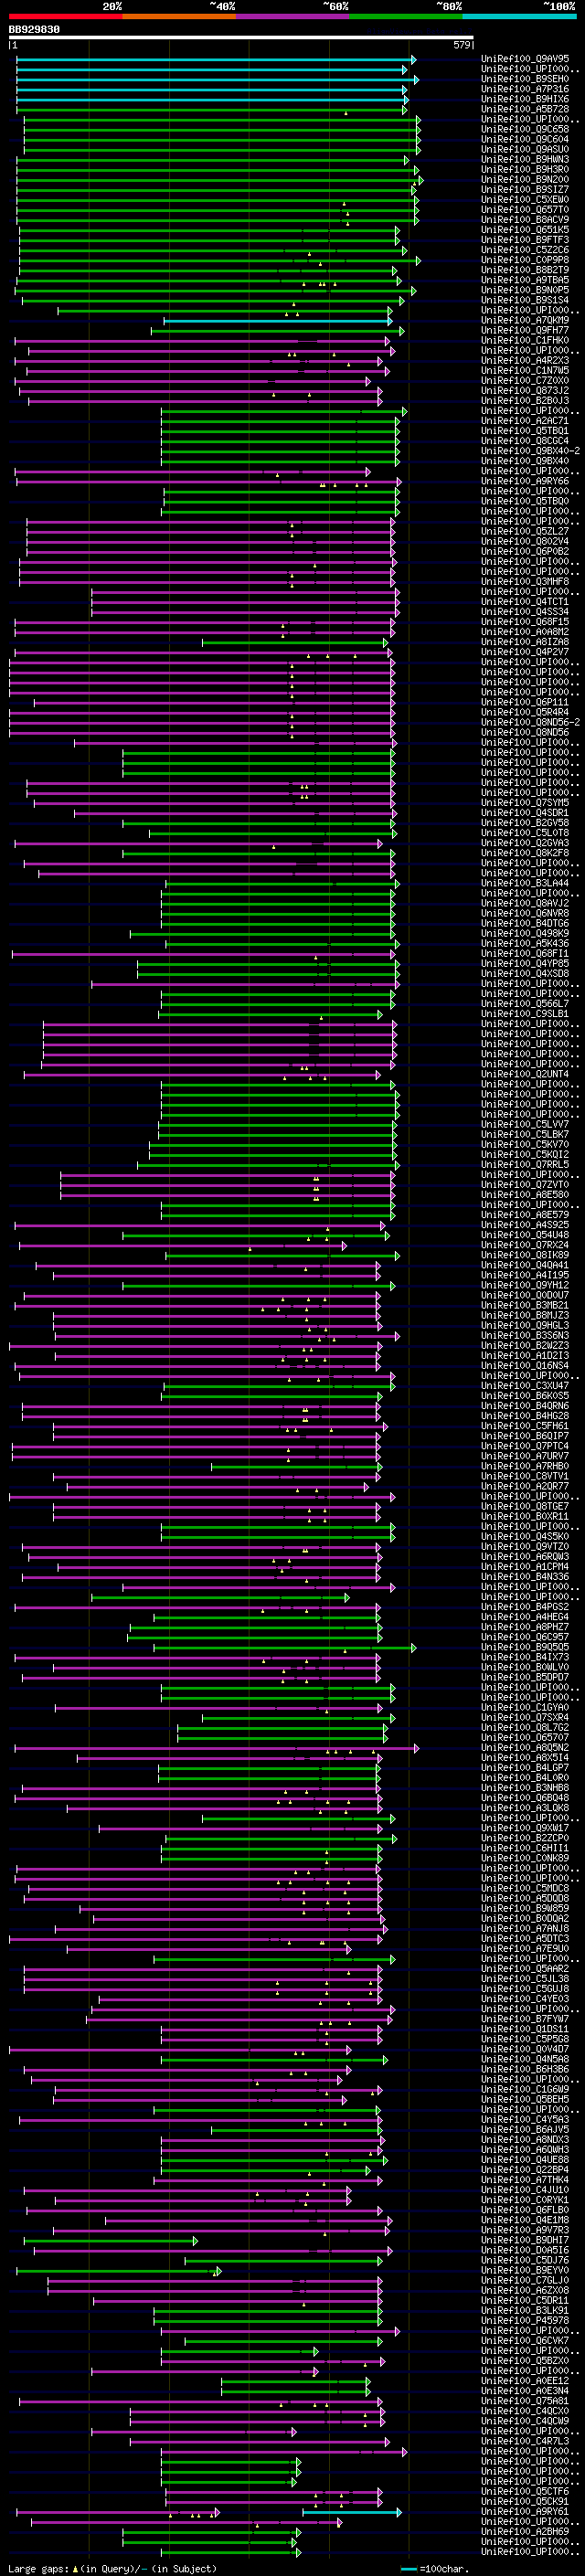Click UniRef100_Q8CGC4 label
The width and height of the screenshot is (585, 2576).
(525, 441)
